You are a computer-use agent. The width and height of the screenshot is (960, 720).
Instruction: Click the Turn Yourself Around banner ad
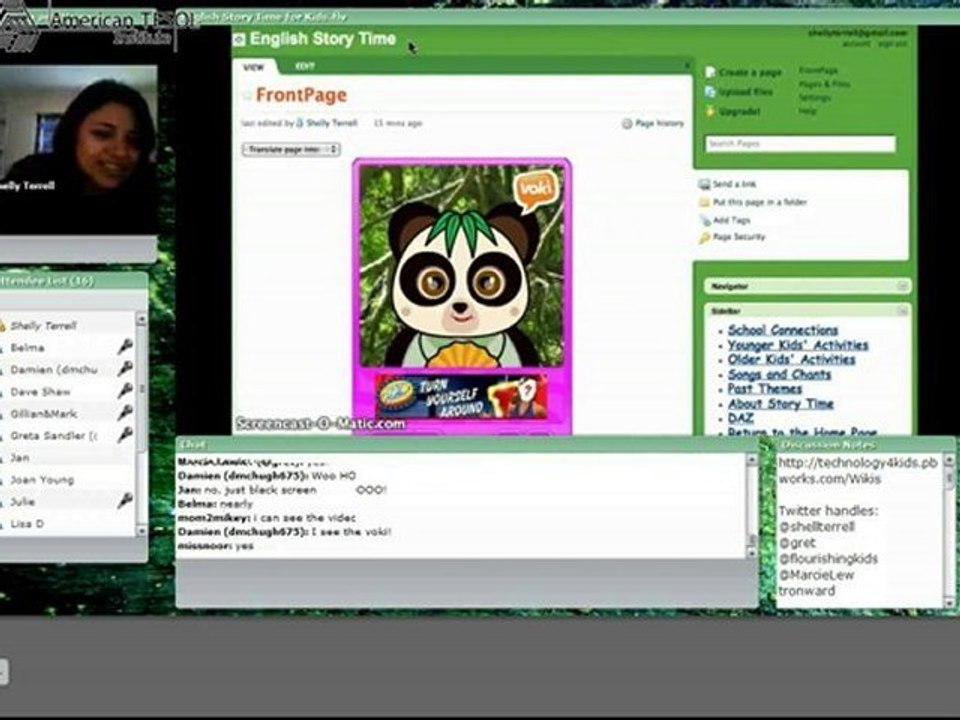pyautogui.click(x=462, y=396)
